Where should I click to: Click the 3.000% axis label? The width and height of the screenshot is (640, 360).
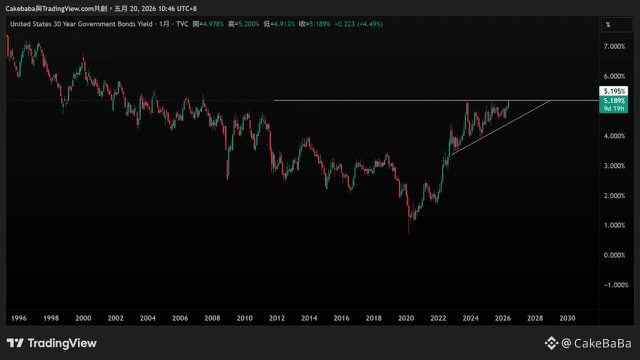(614, 166)
